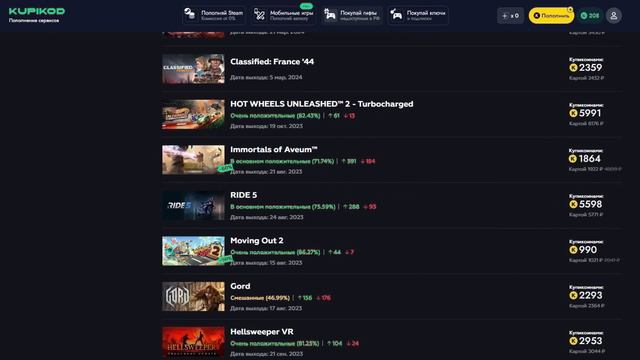
Task: Click the Gord release date 17 Aug 2023
Action: point(266,309)
